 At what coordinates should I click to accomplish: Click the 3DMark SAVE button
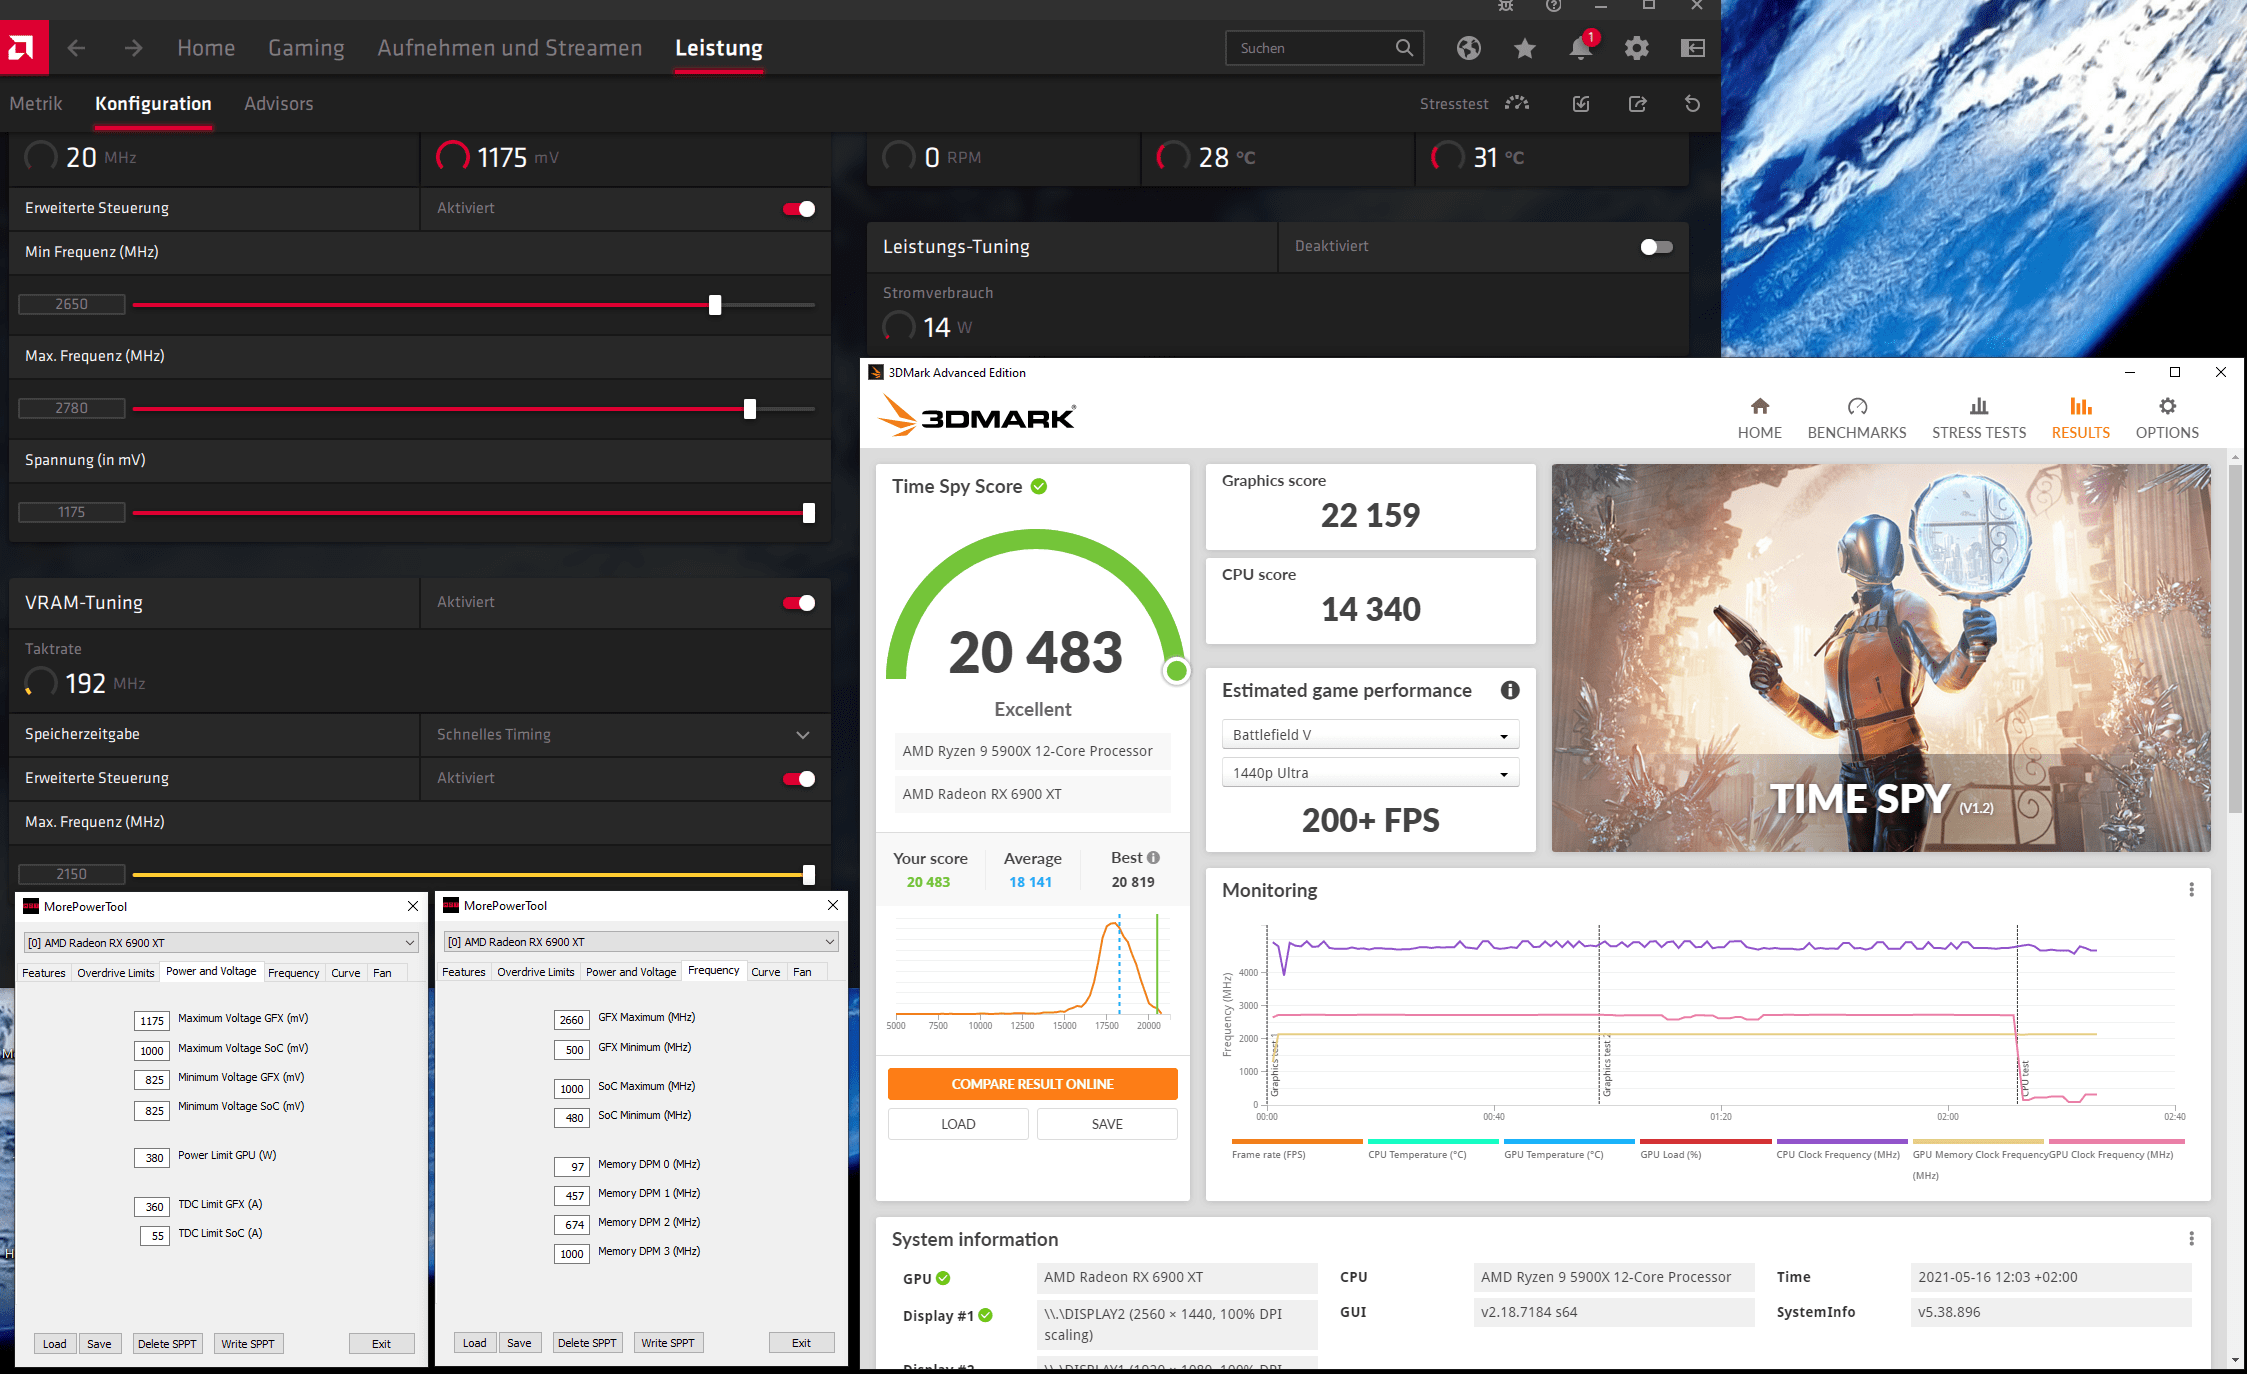[x=1107, y=1124]
